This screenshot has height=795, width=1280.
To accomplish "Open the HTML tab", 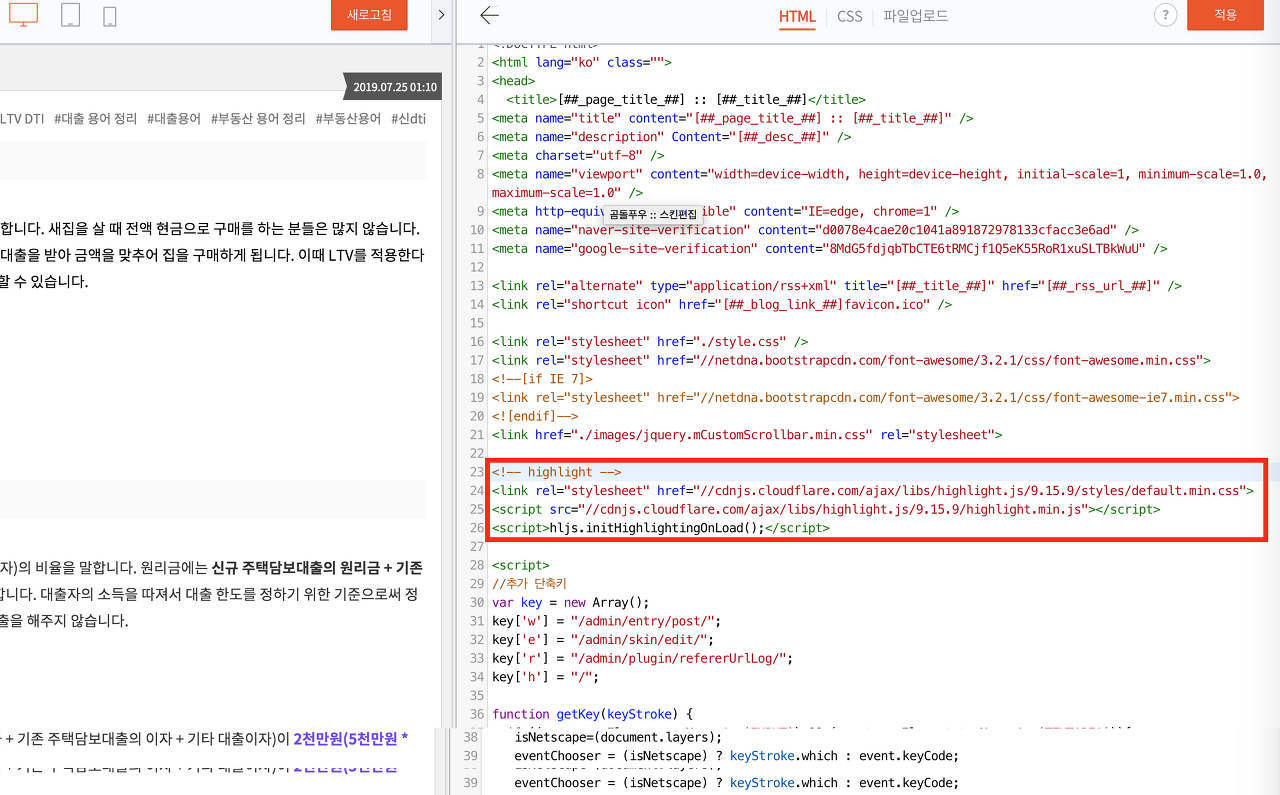I will [x=797, y=16].
